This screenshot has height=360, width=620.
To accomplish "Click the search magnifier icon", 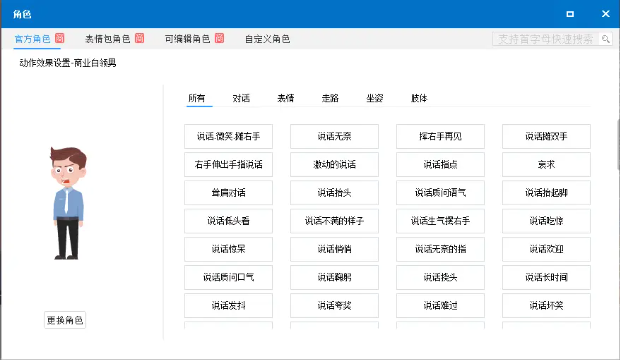I will click(x=605, y=39).
